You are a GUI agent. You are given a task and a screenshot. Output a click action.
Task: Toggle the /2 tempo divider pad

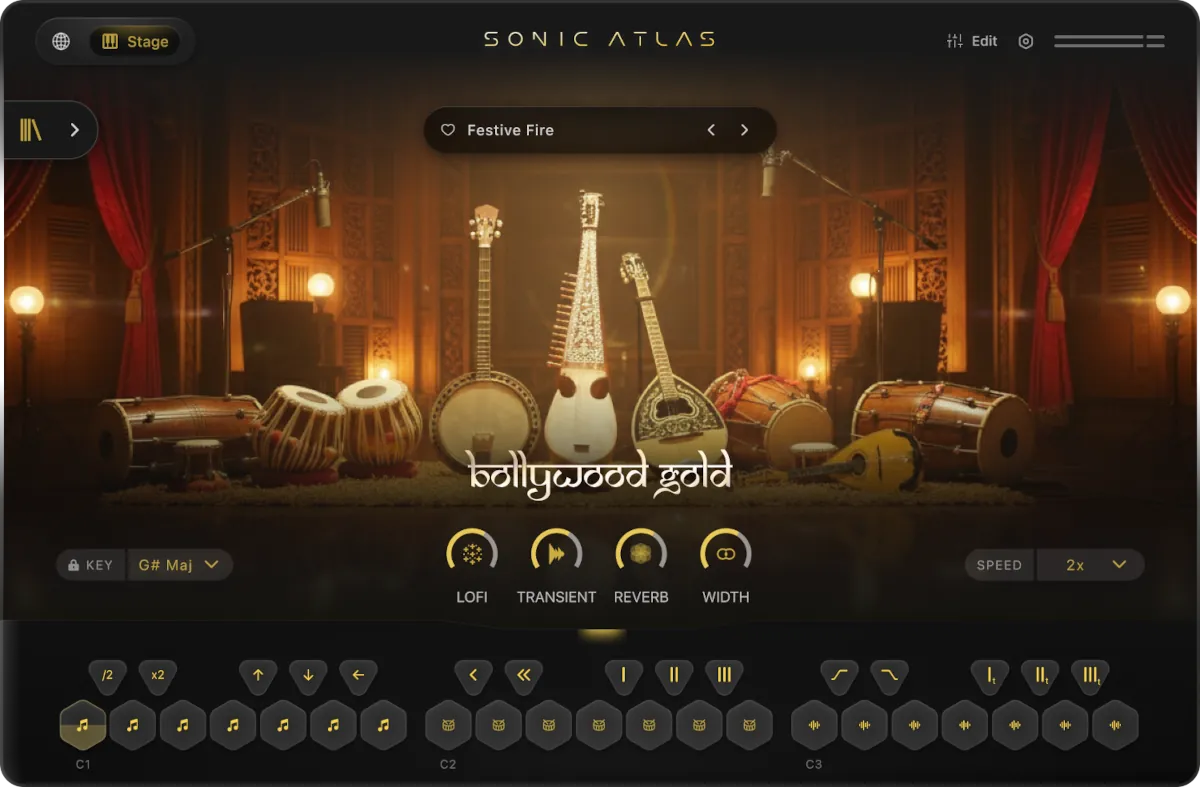pyautogui.click(x=107, y=676)
